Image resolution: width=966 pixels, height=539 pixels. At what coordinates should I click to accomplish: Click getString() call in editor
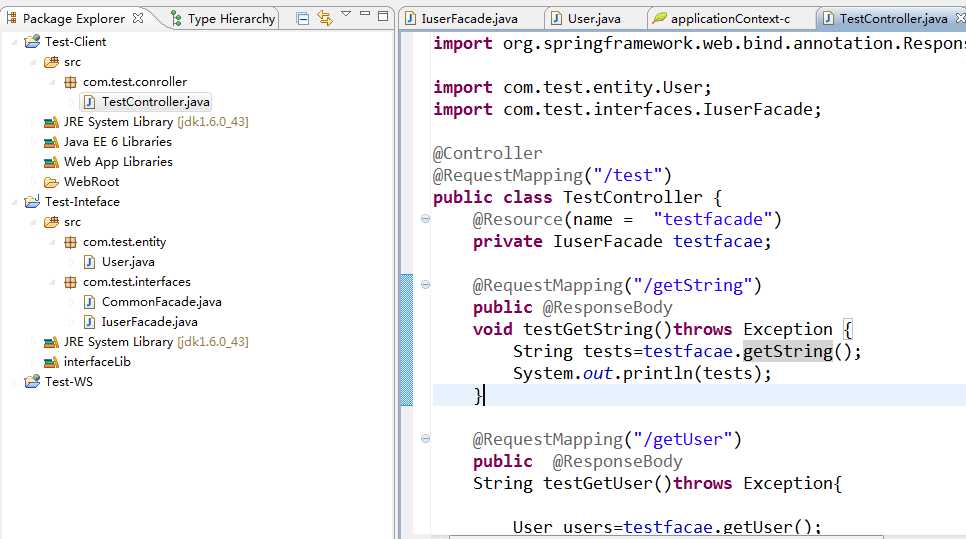click(788, 351)
